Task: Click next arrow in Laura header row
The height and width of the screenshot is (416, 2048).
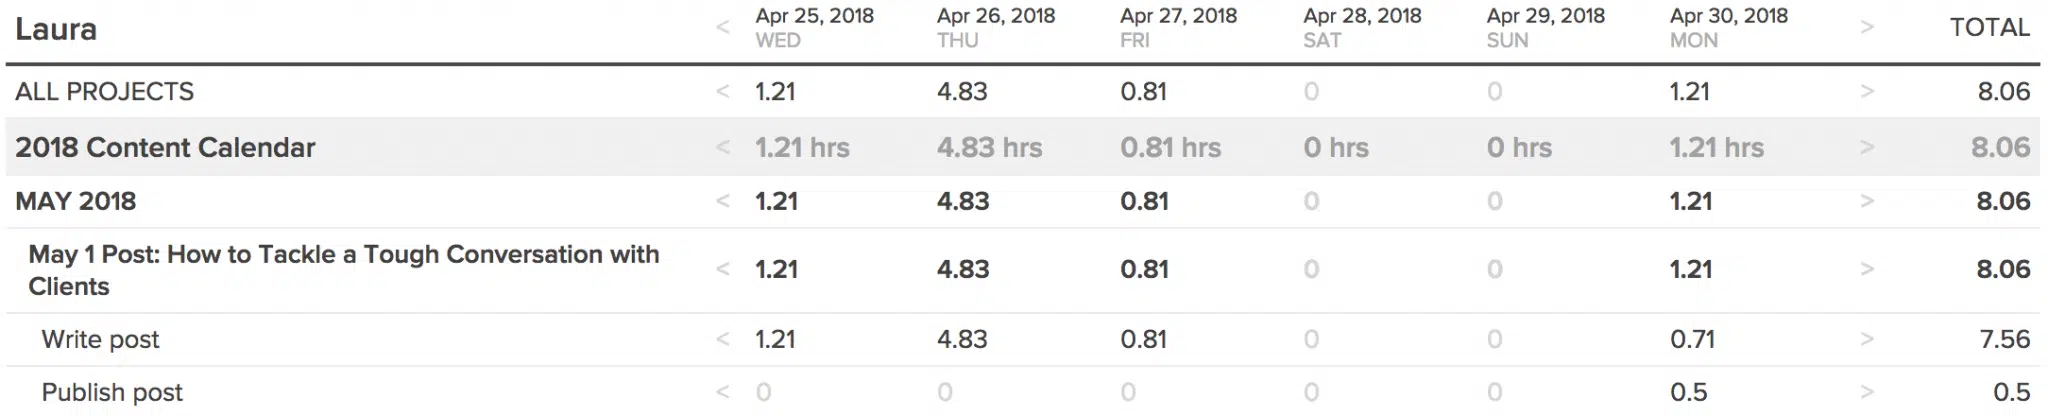Action: [1866, 28]
